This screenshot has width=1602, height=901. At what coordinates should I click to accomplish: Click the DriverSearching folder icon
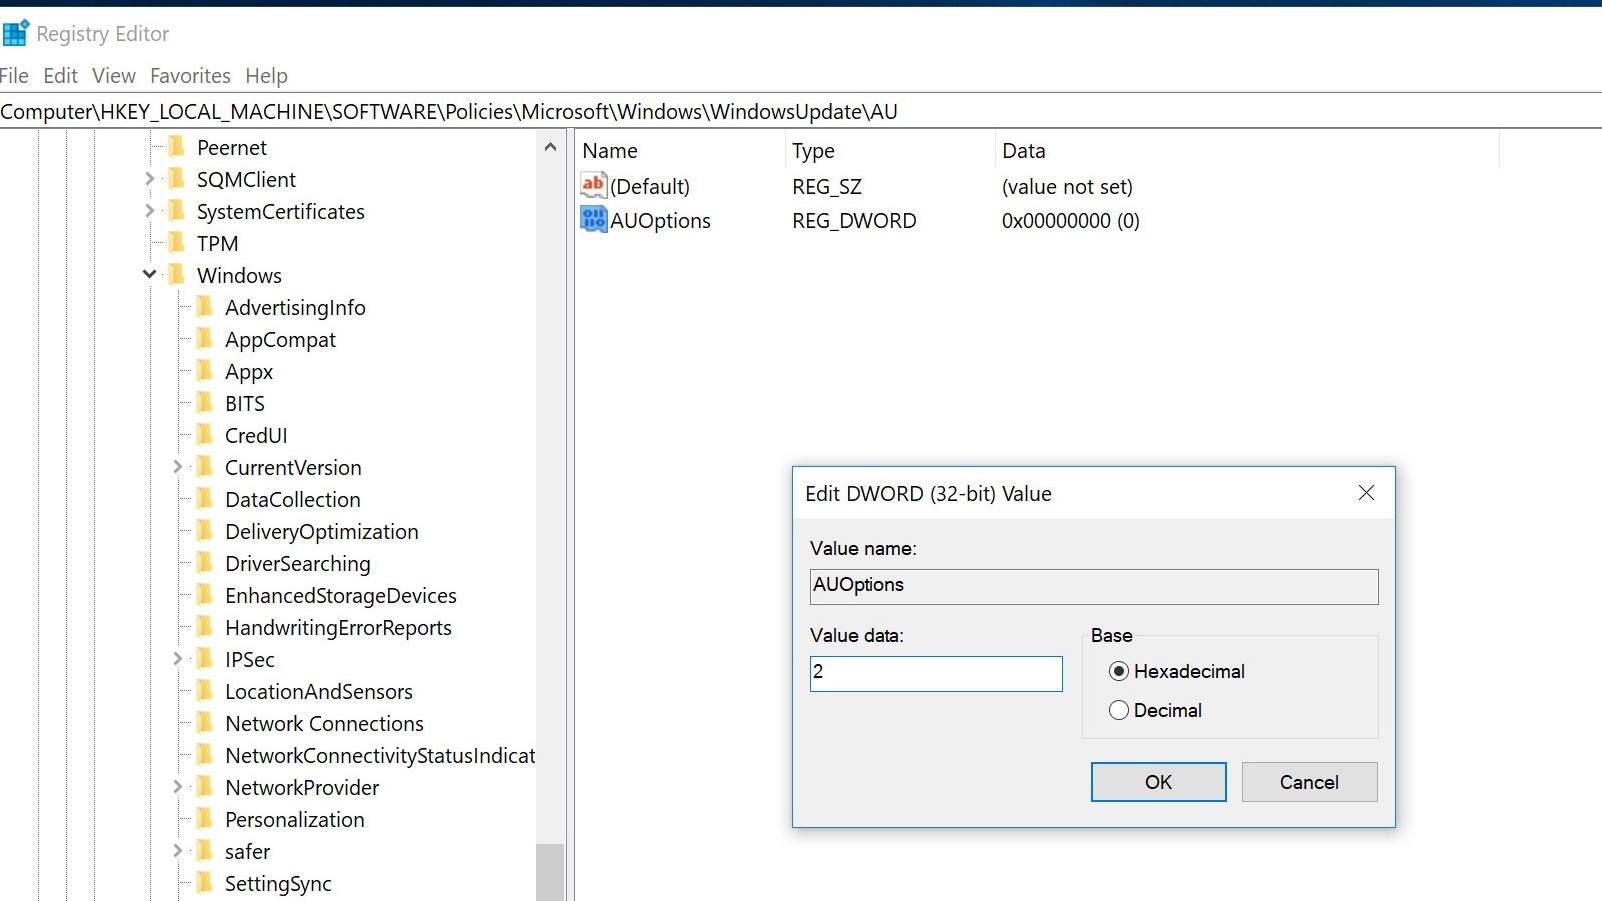pyautogui.click(x=205, y=563)
